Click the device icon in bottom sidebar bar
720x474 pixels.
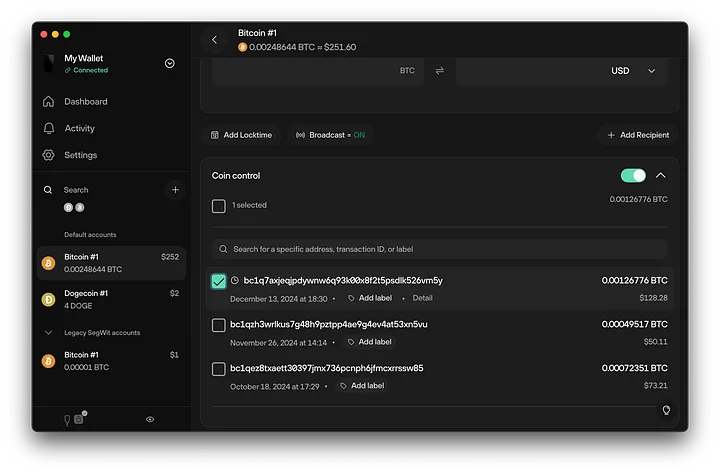70,419
